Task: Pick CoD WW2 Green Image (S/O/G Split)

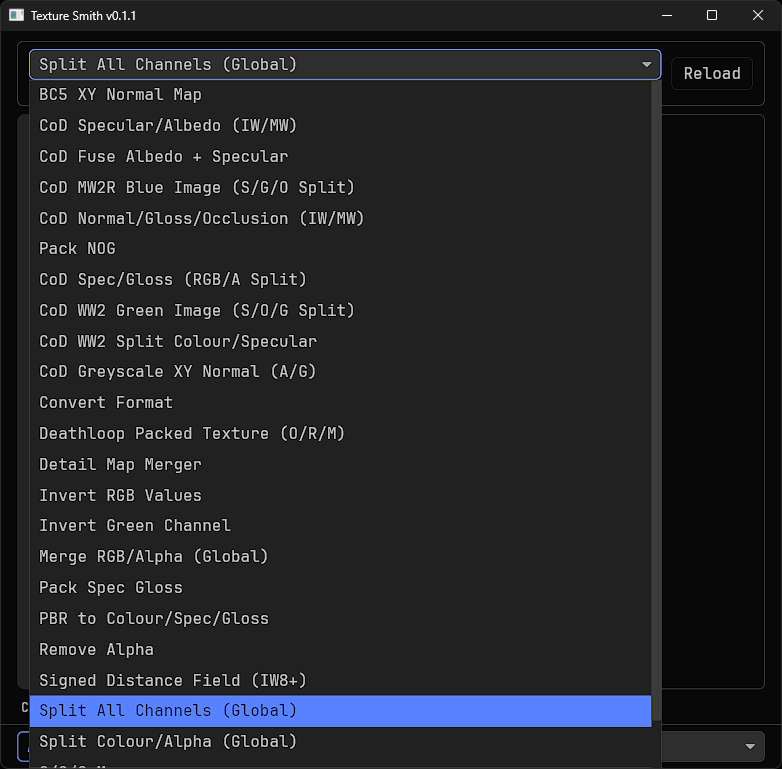Action: tap(341, 311)
